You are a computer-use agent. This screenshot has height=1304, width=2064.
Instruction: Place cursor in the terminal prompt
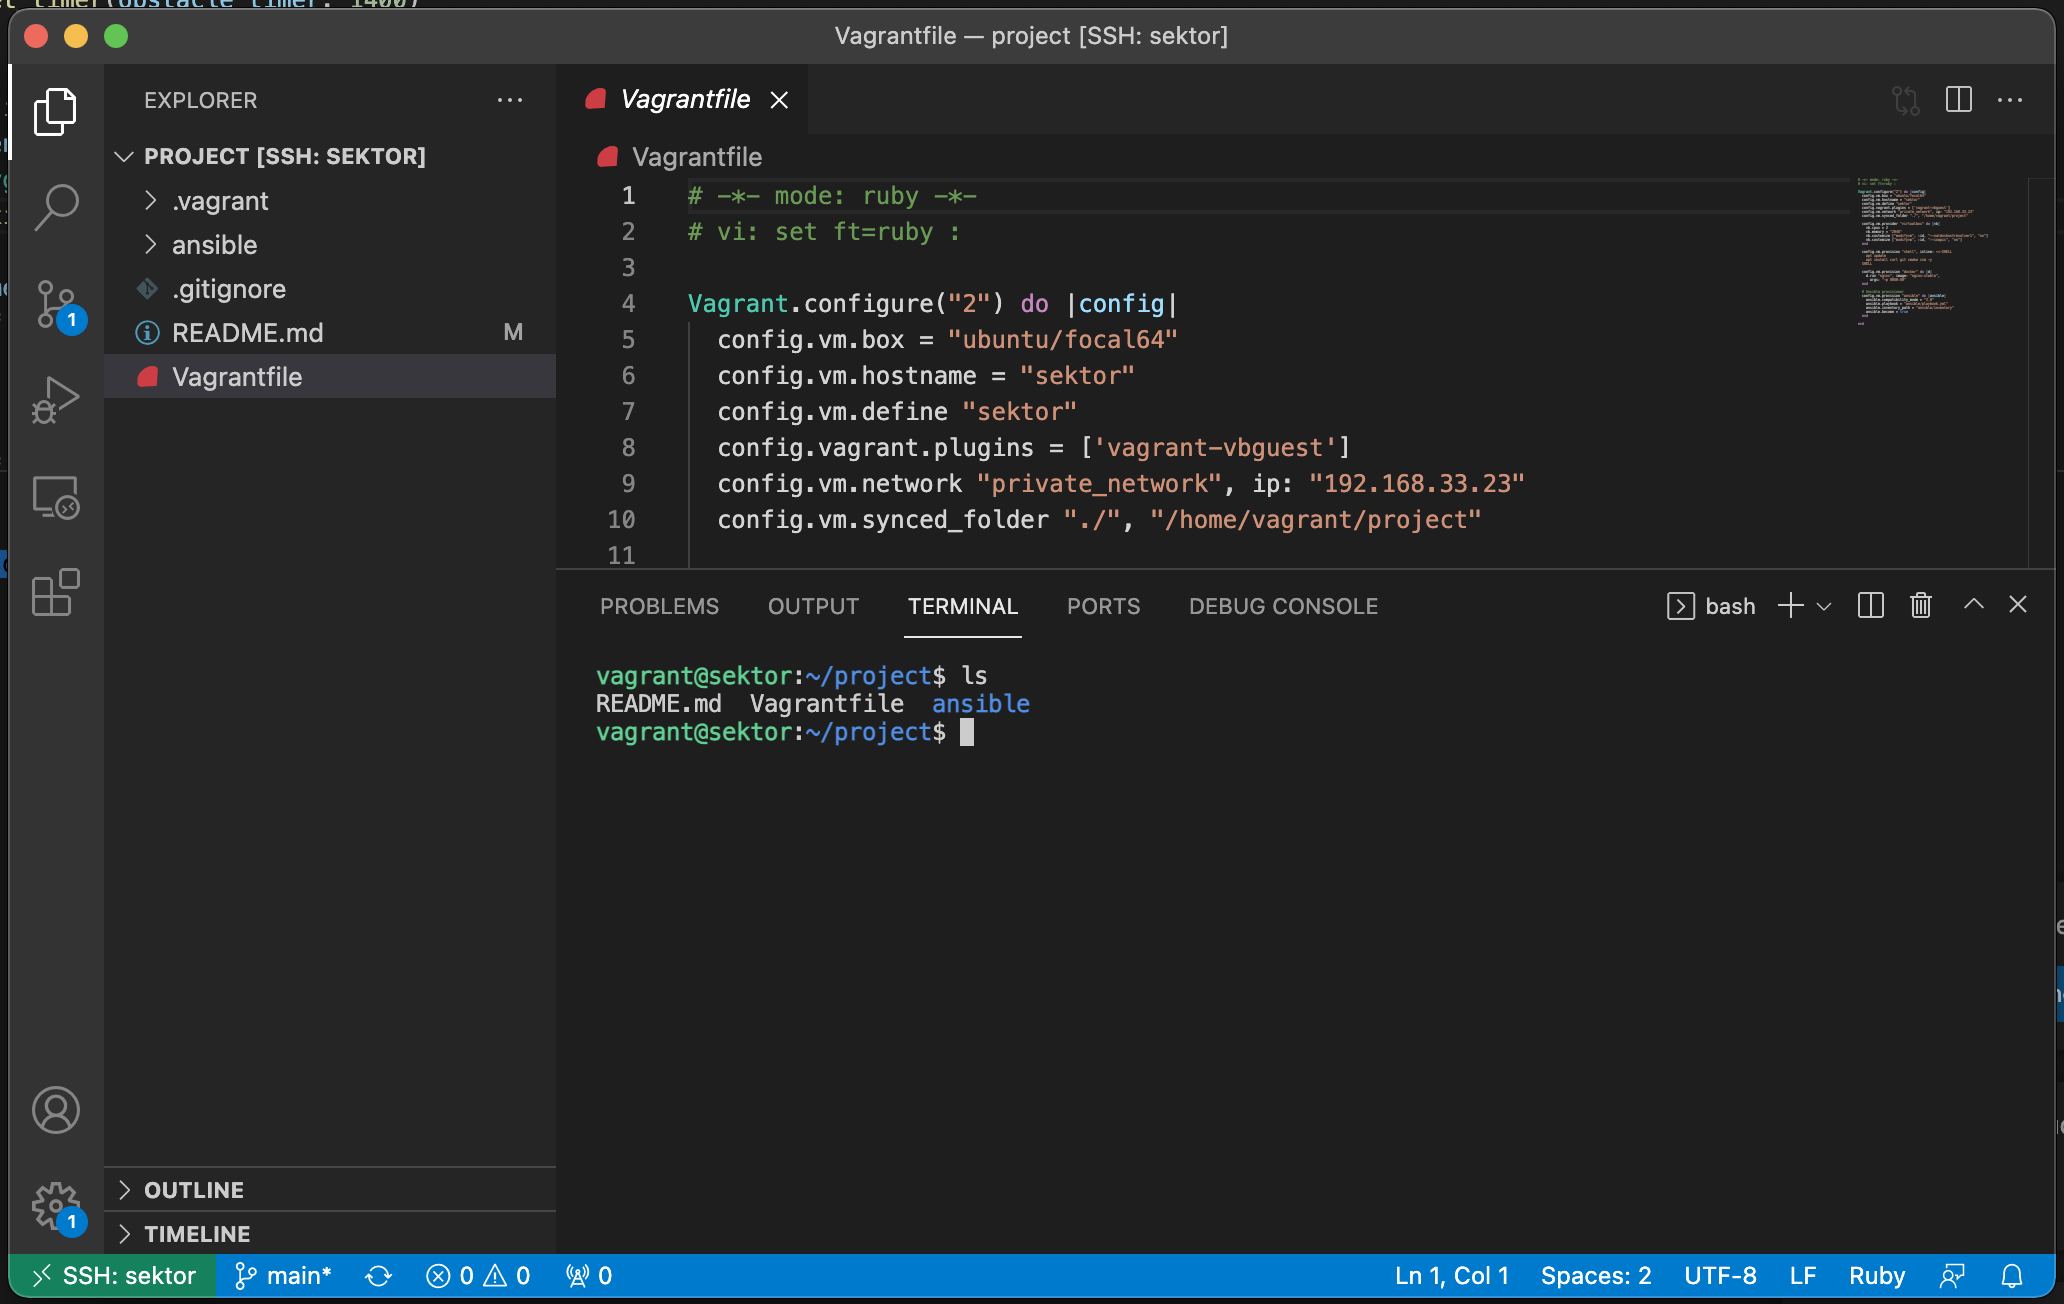[x=967, y=733]
